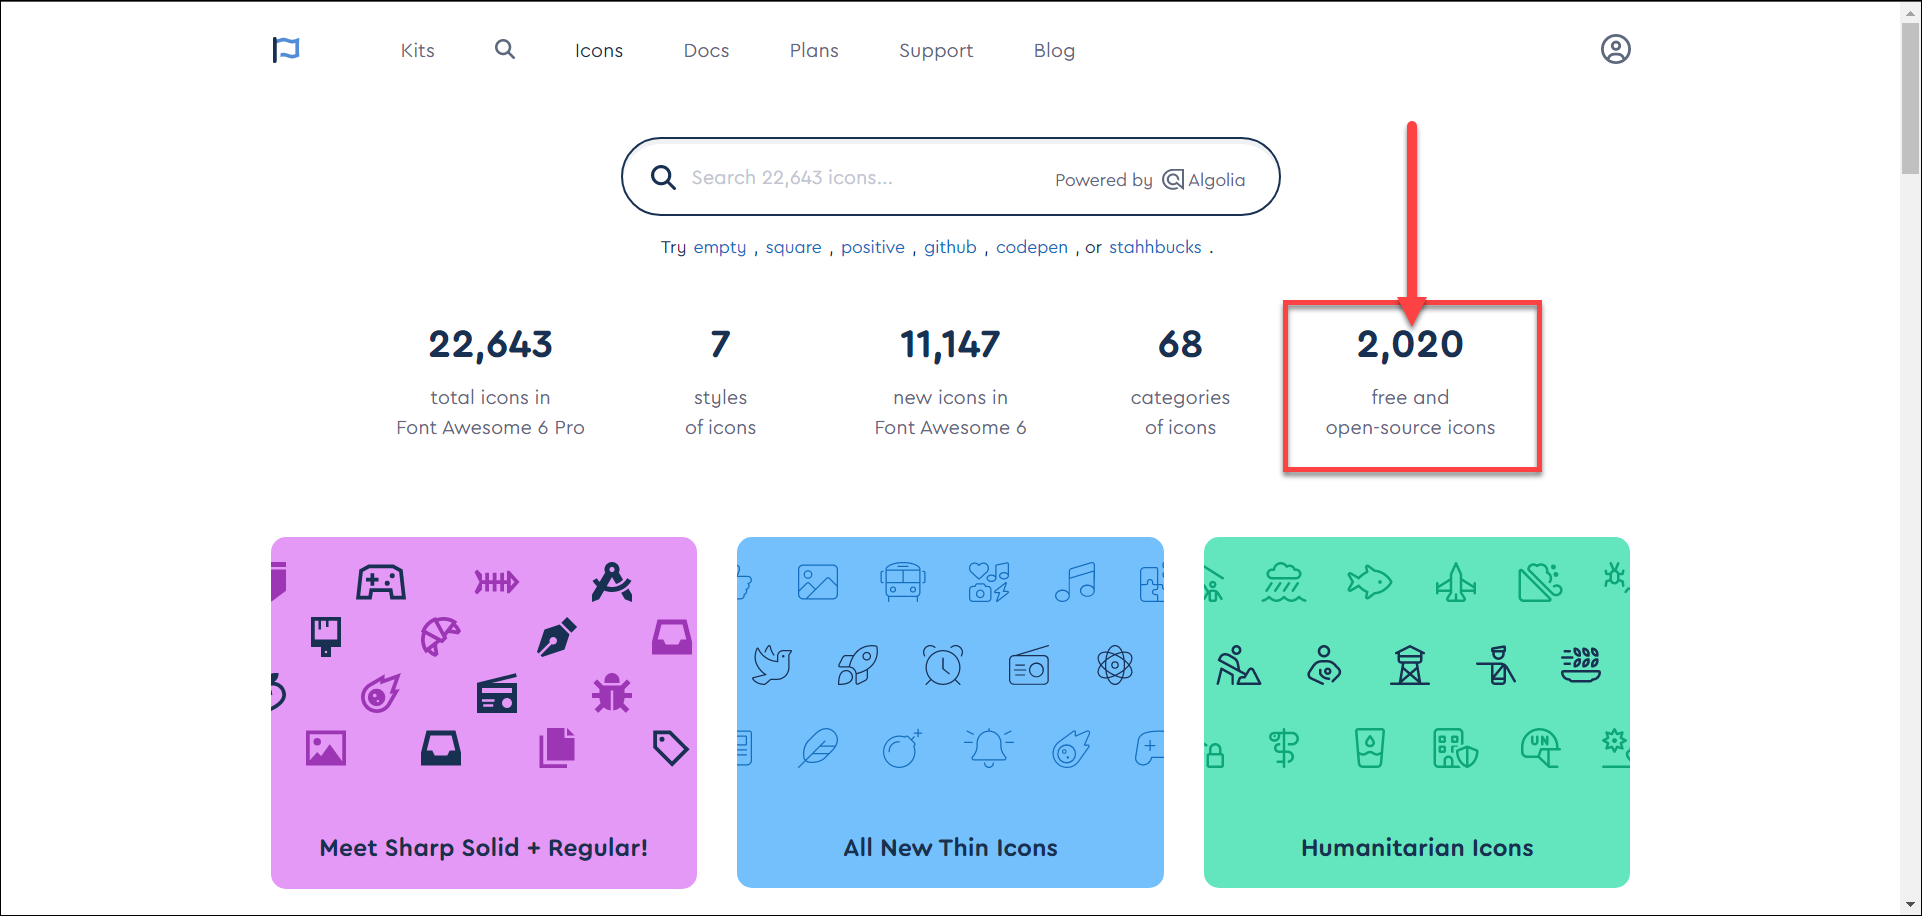Click the Algolia logo in search bar
The height and width of the screenshot is (916, 1922).
(x=1204, y=180)
